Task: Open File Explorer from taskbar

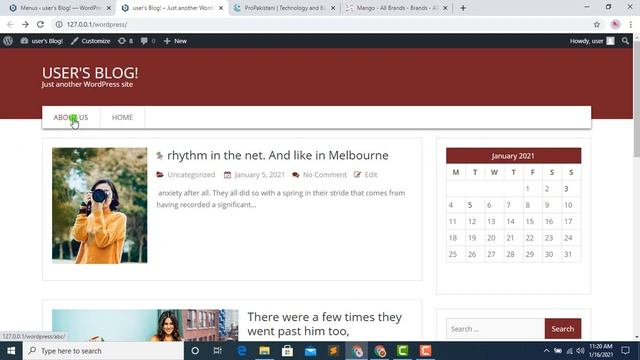Action: (264, 351)
